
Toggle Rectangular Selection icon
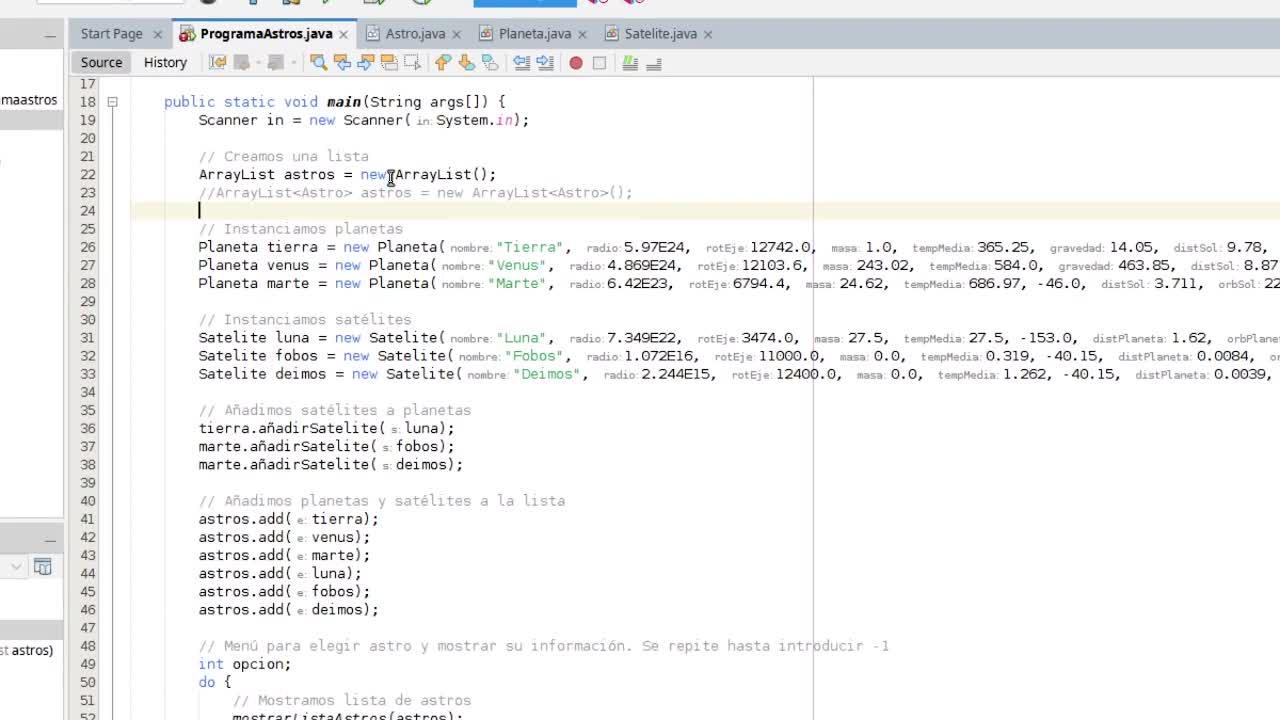pyautogui.click(x=412, y=63)
